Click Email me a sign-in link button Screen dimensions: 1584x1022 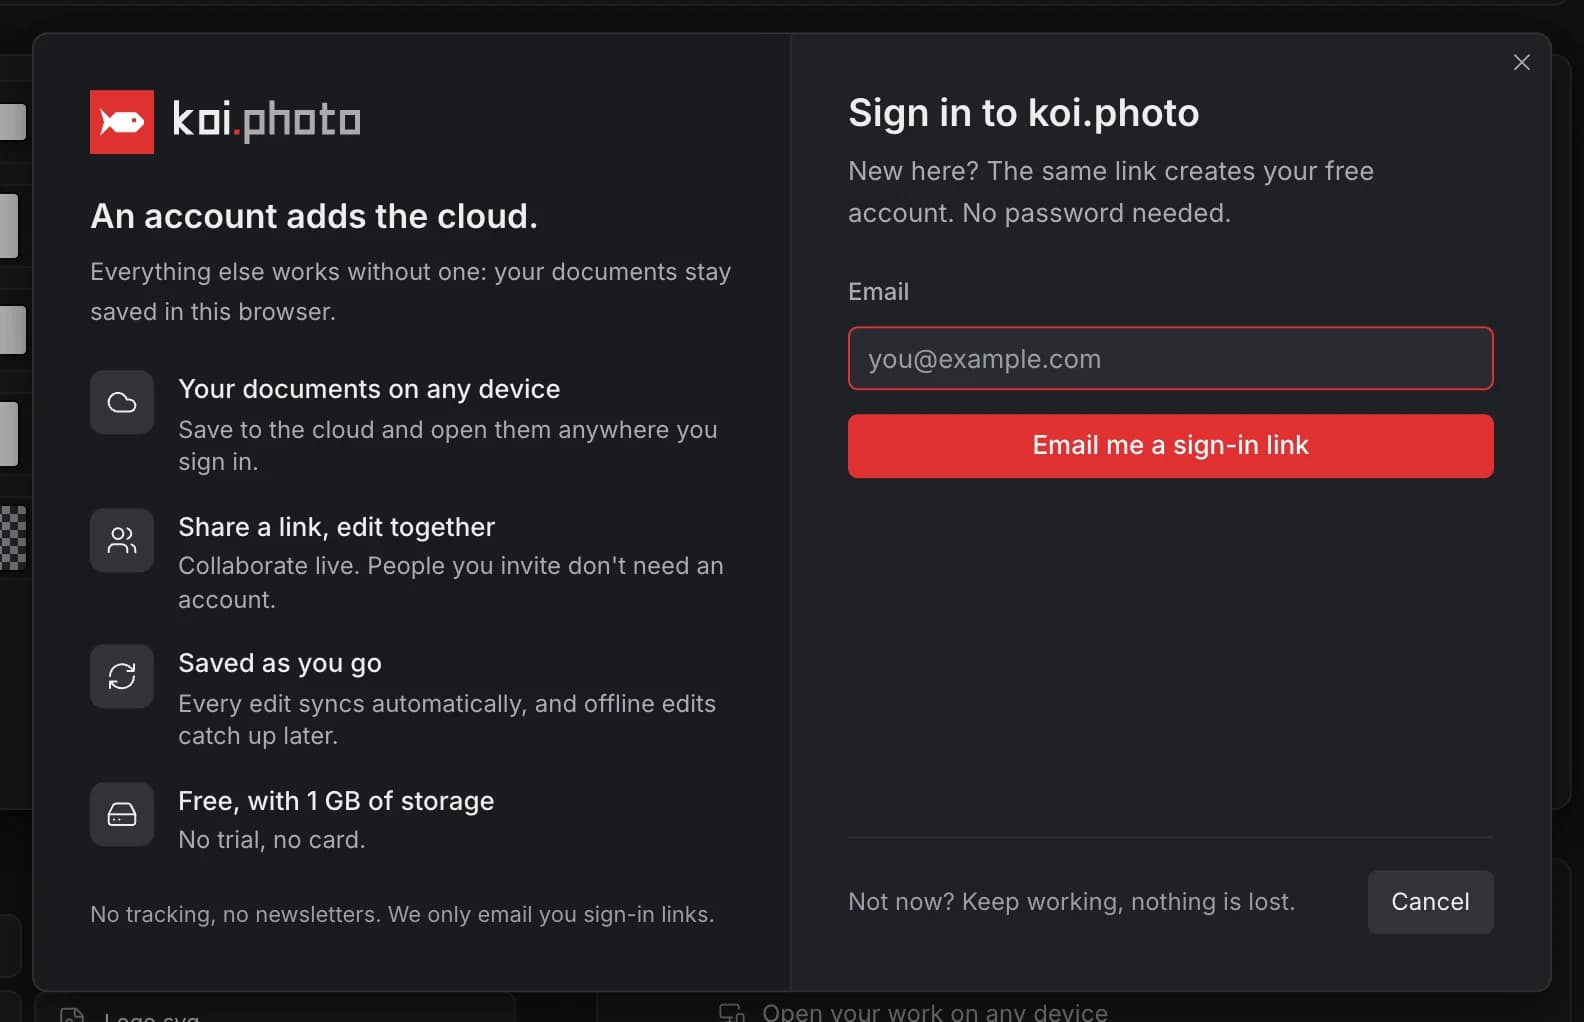tap(1170, 446)
